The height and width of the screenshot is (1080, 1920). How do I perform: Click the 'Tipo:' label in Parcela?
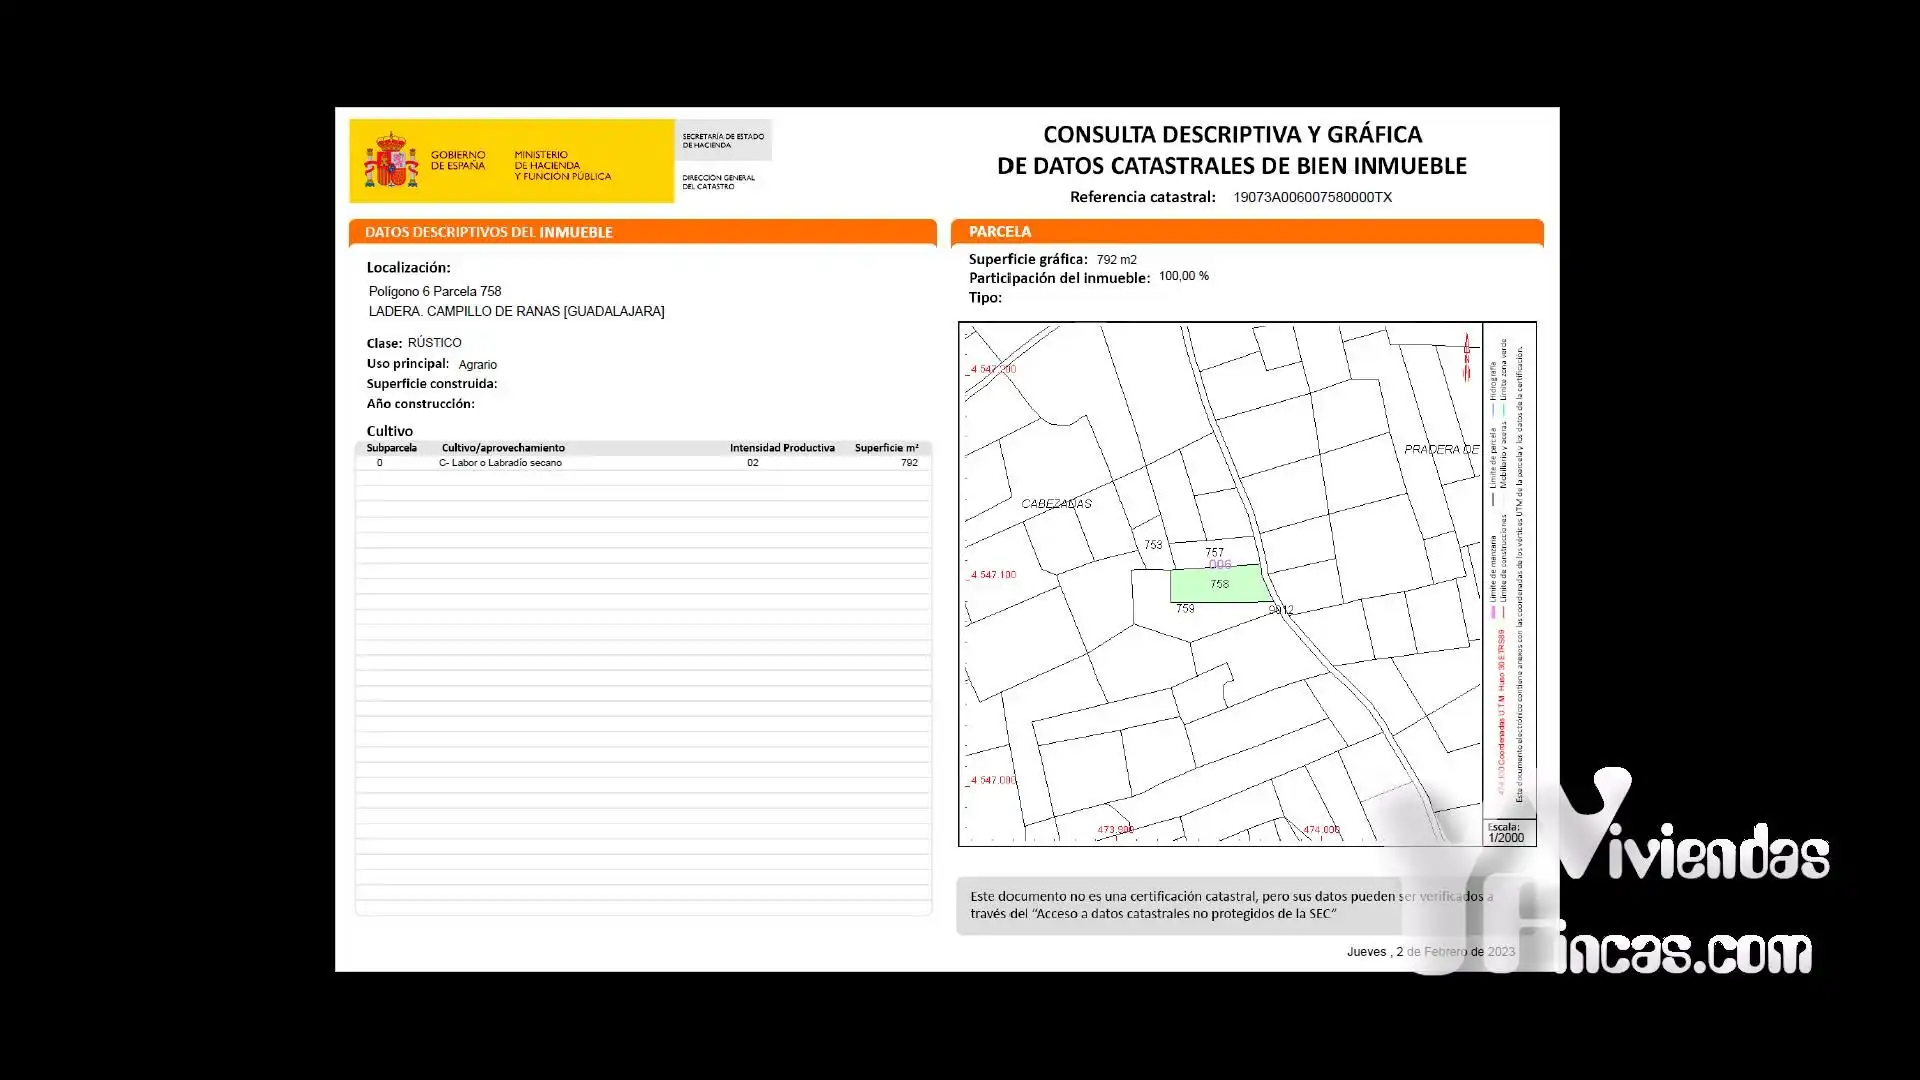point(985,298)
